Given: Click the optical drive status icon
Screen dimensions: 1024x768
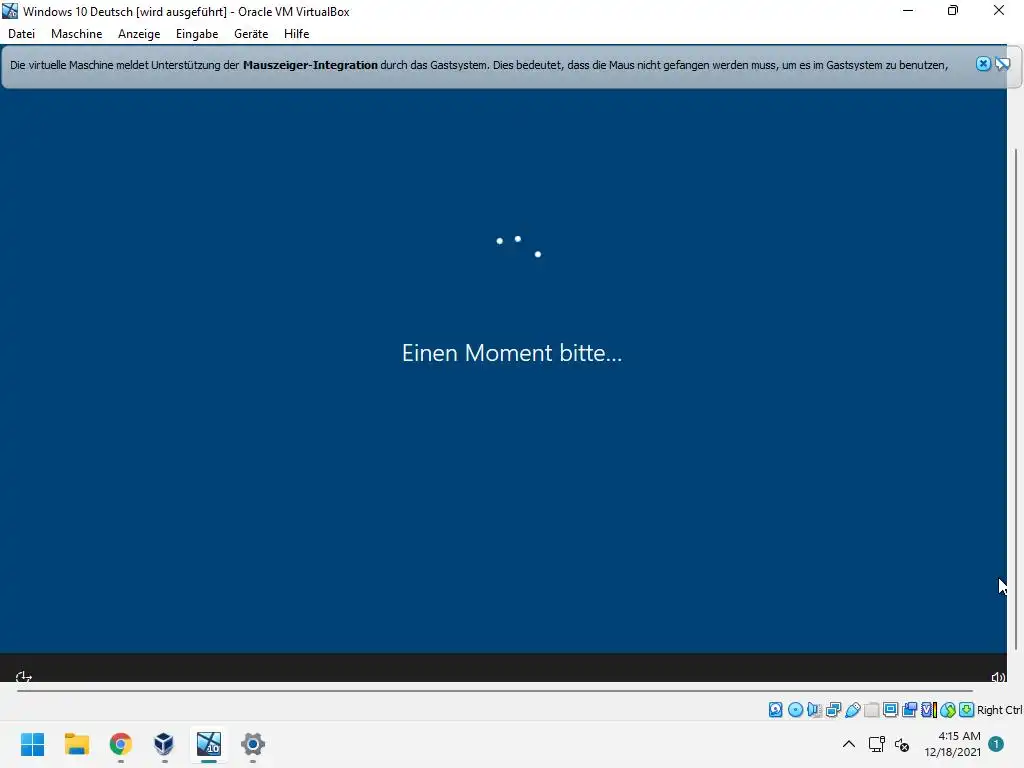Looking at the screenshot, I should (795, 710).
